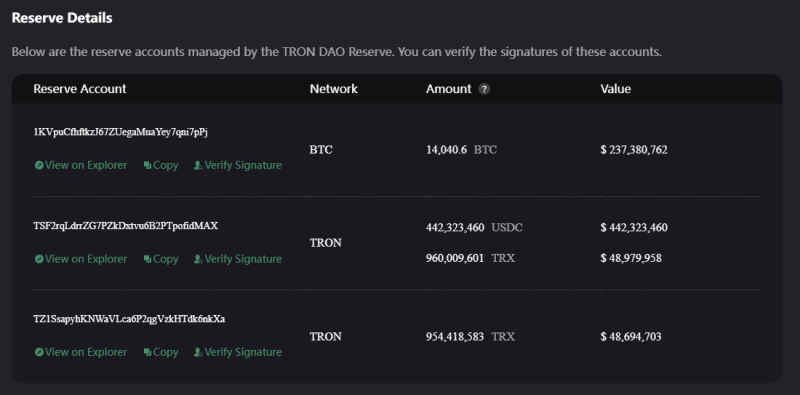View the TZ1Ssapy account on Explorer

click(81, 353)
